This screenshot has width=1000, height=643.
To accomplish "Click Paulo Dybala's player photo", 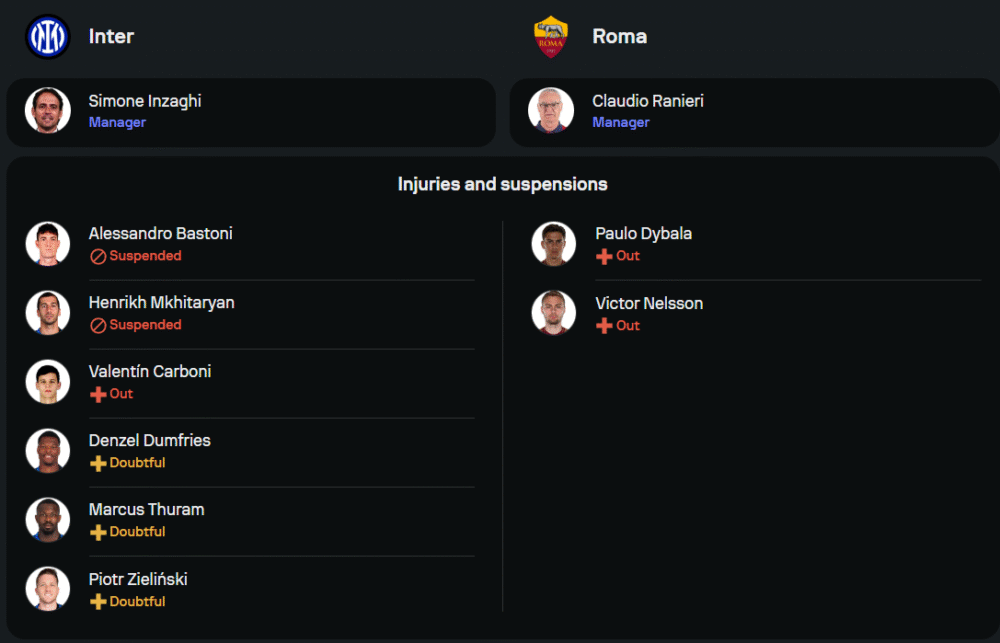I will pyautogui.click(x=553, y=244).
